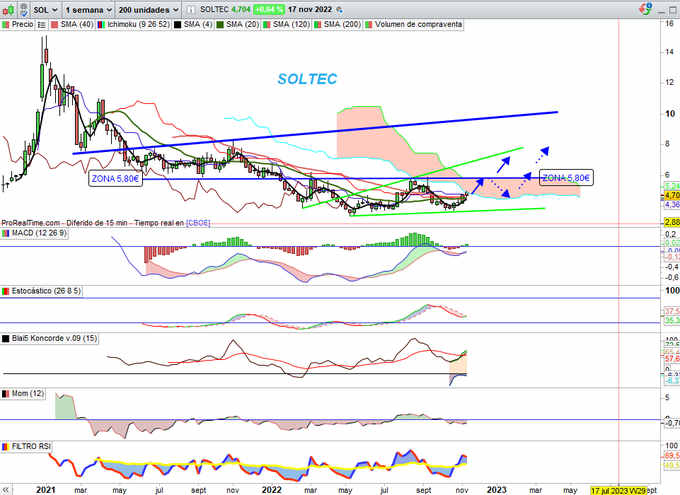The image size is (680, 495).
Task: Click the 2023 label on time axis
Action: coord(496,490)
